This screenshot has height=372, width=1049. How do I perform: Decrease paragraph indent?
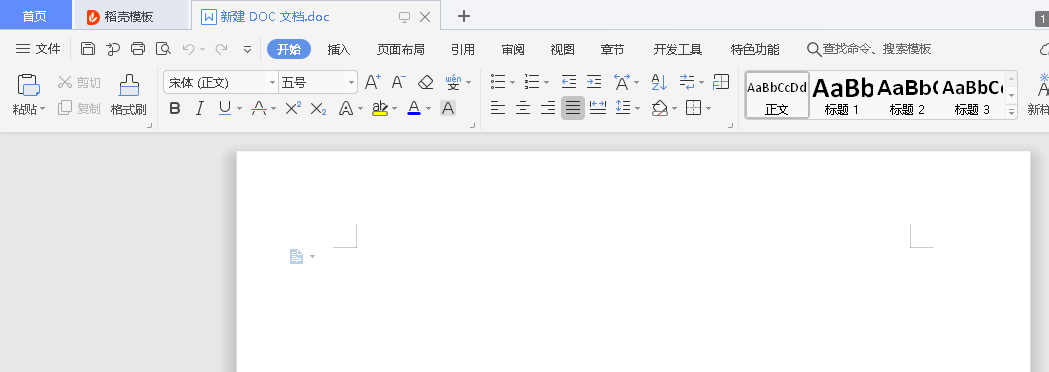569,82
